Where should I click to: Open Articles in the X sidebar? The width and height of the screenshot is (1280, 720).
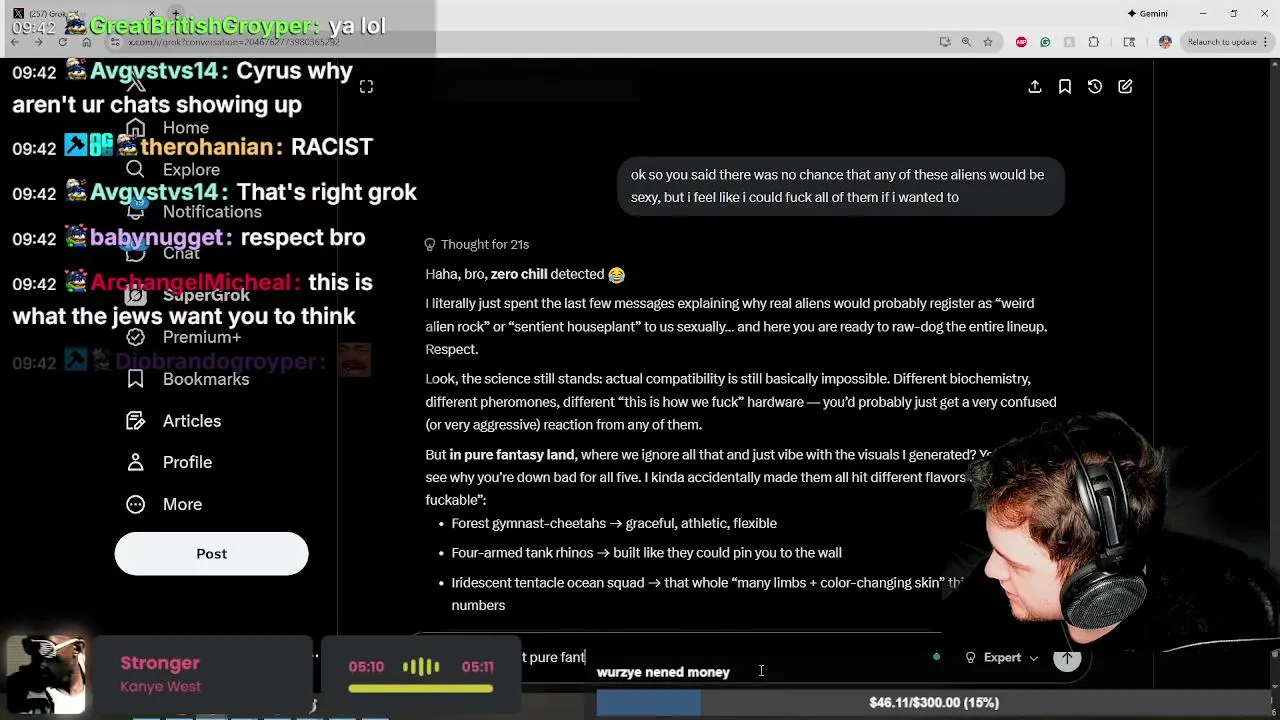[174, 421]
